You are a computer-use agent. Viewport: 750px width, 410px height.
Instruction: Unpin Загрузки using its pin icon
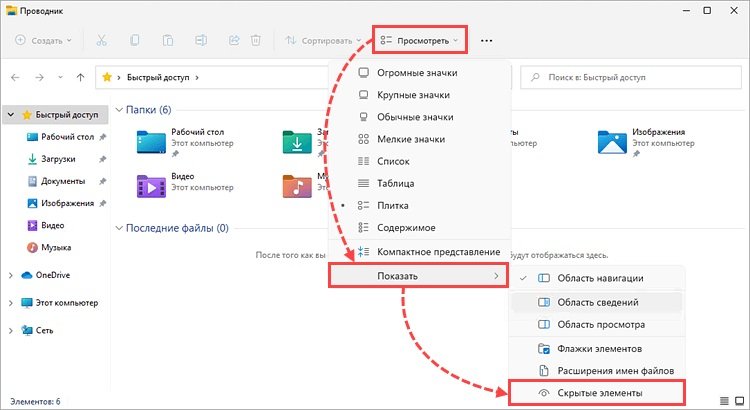(x=102, y=159)
